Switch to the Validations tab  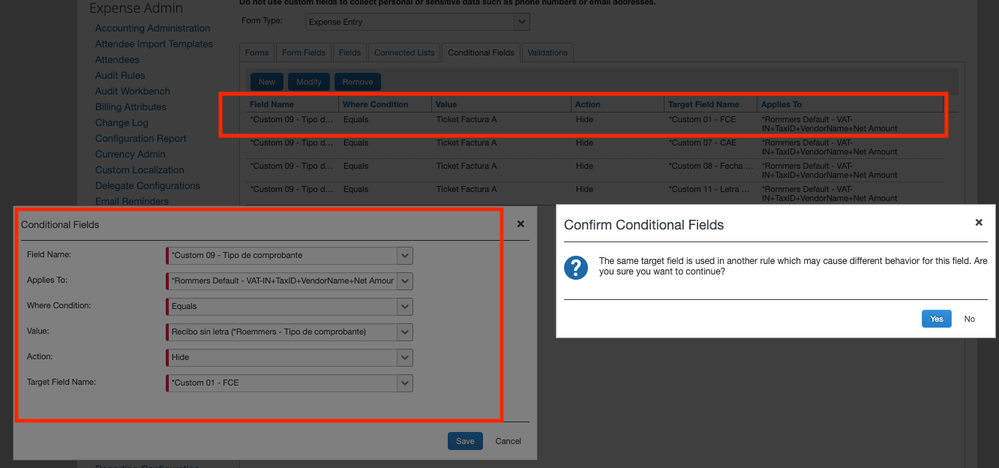coord(547,53)
